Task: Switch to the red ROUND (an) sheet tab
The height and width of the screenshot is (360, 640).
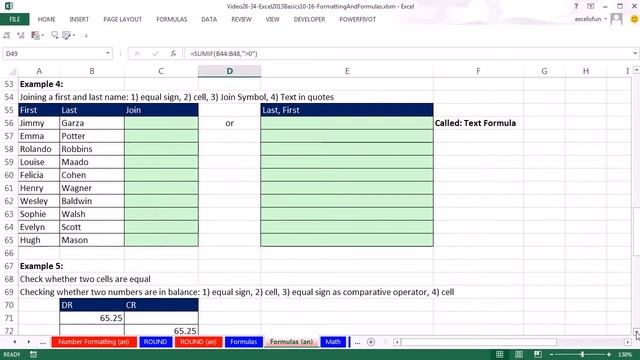Action: point(198,342)
